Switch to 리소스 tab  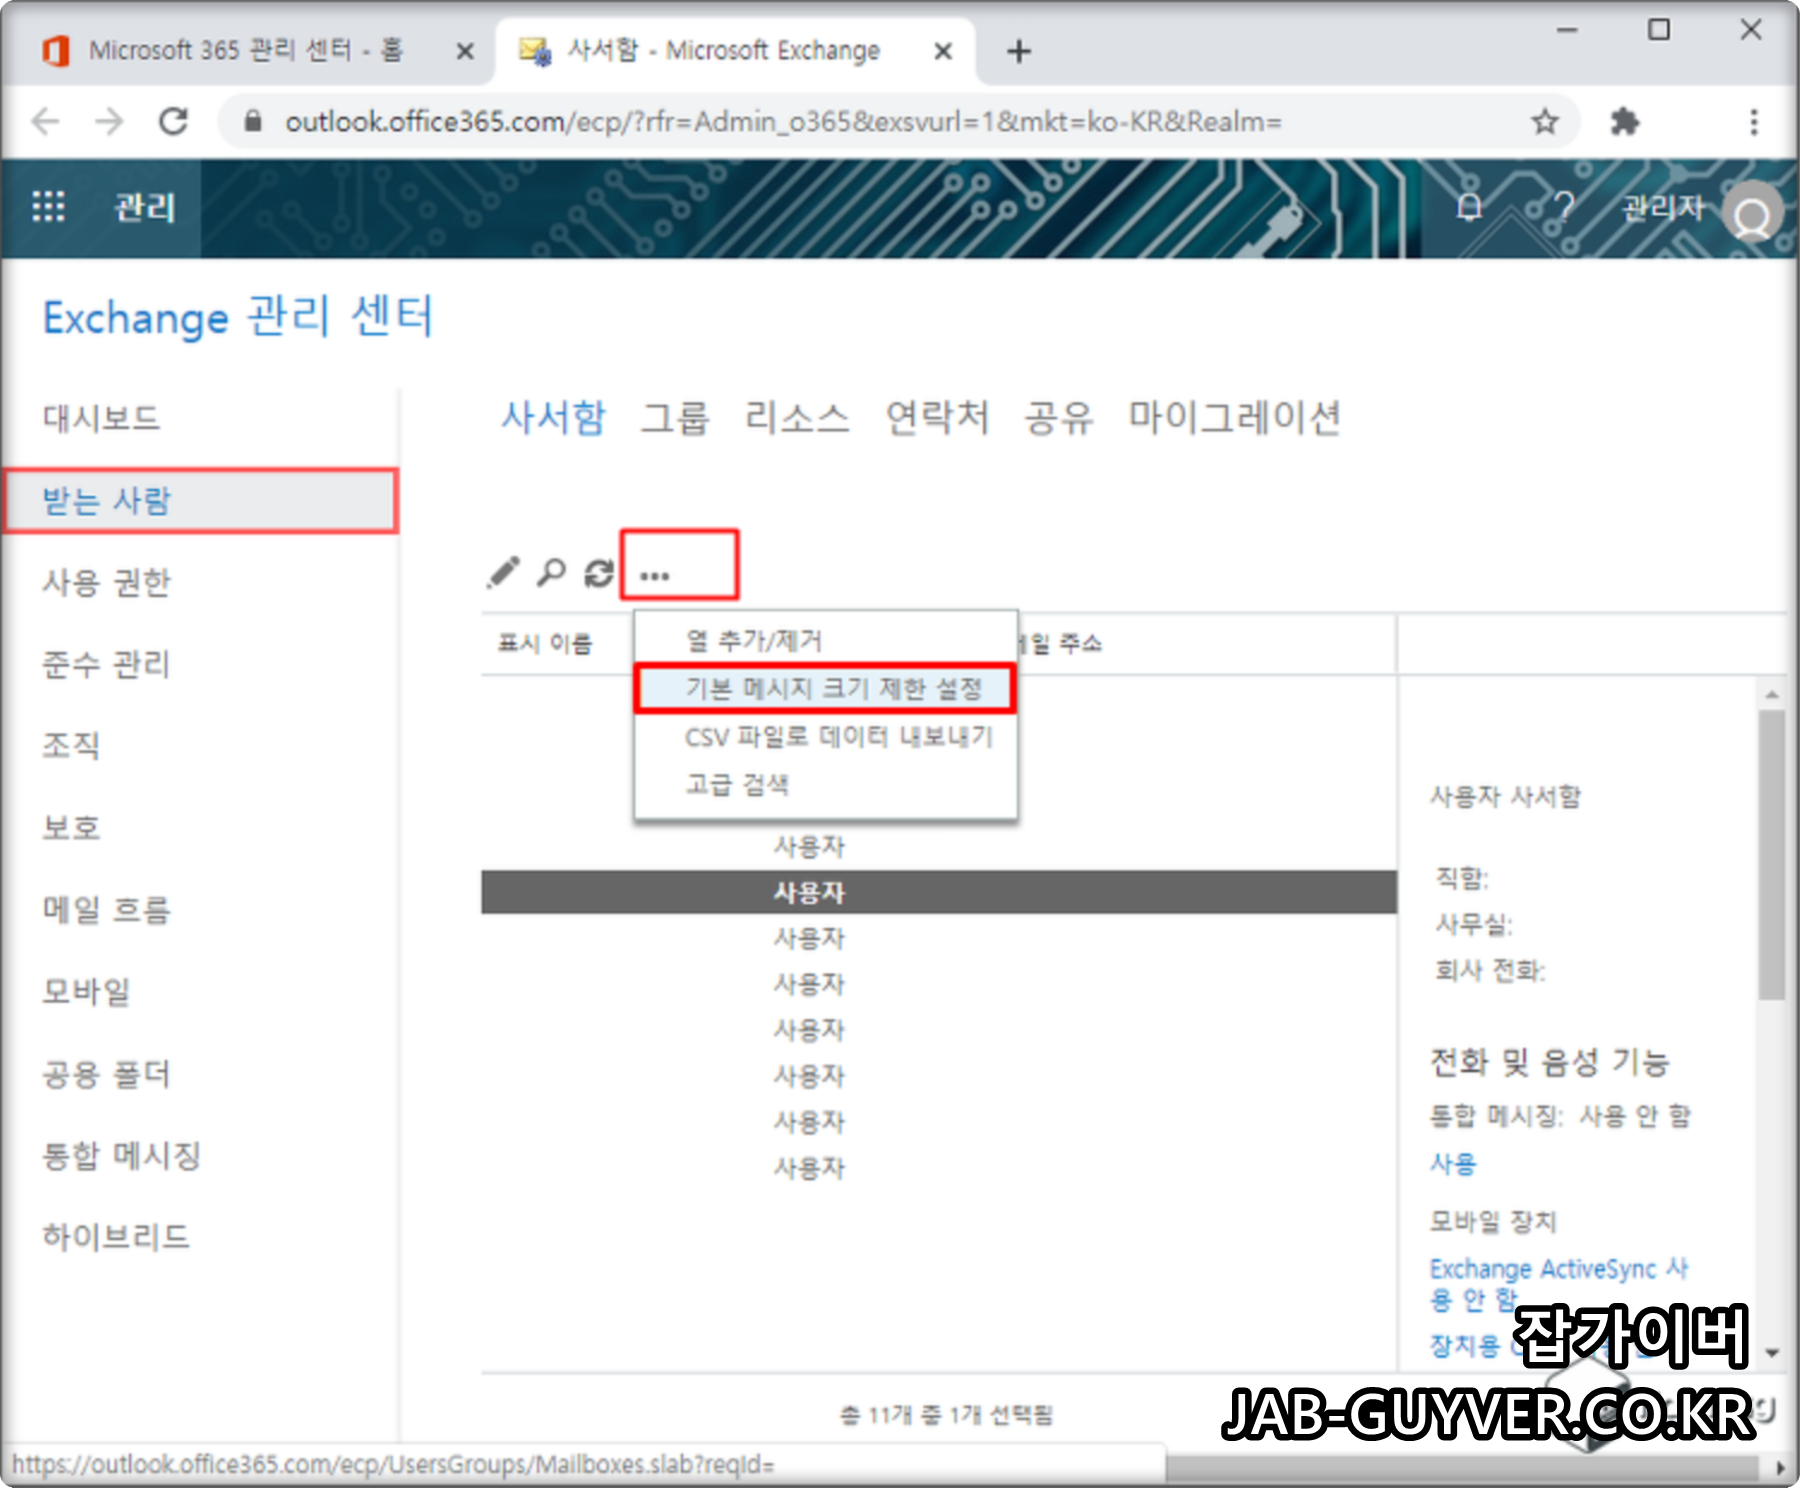(797, 416)
